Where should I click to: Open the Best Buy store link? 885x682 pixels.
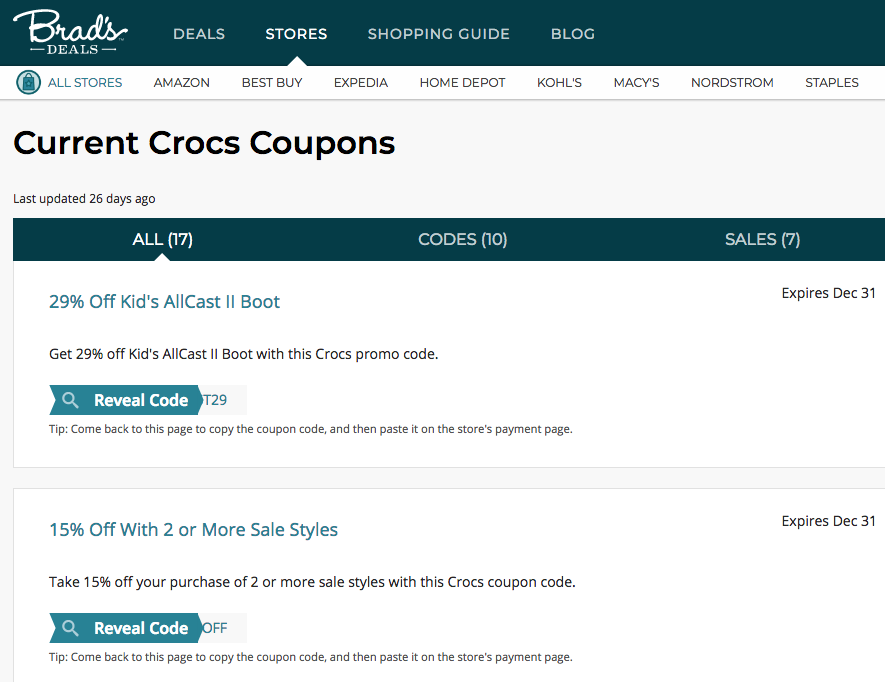[271, 82]
